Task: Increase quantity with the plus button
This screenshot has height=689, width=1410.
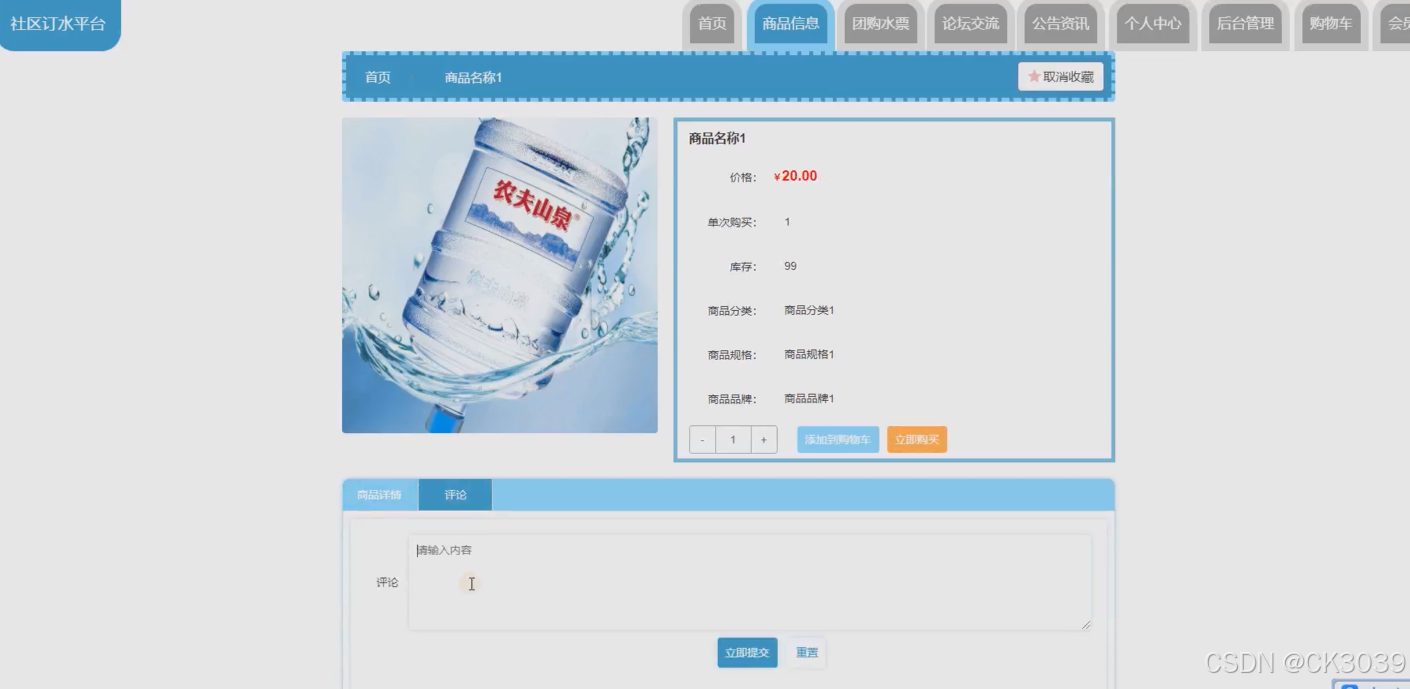Action: 764,440
